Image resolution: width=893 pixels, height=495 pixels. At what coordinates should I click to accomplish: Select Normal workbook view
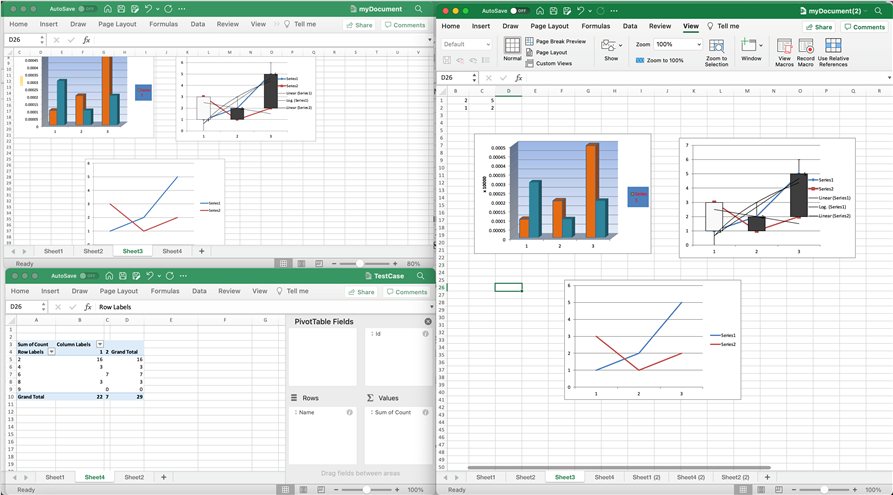pos(512,49)
